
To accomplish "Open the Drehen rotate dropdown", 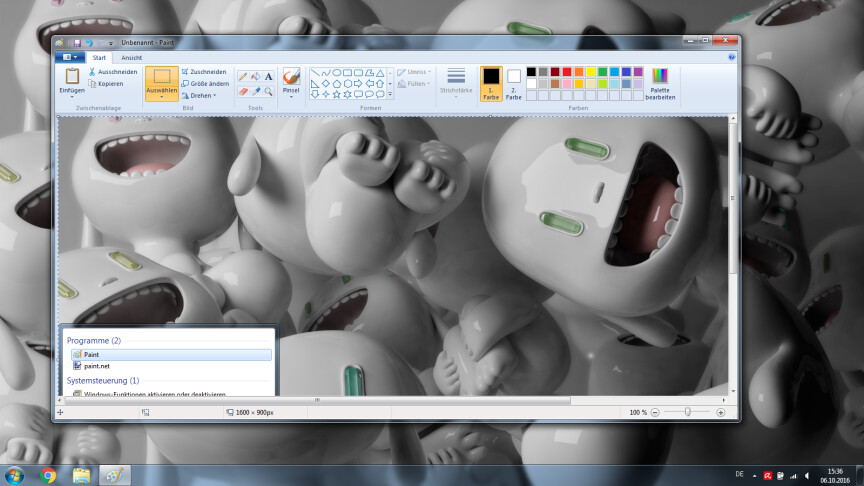I will (x=199, y=96).
